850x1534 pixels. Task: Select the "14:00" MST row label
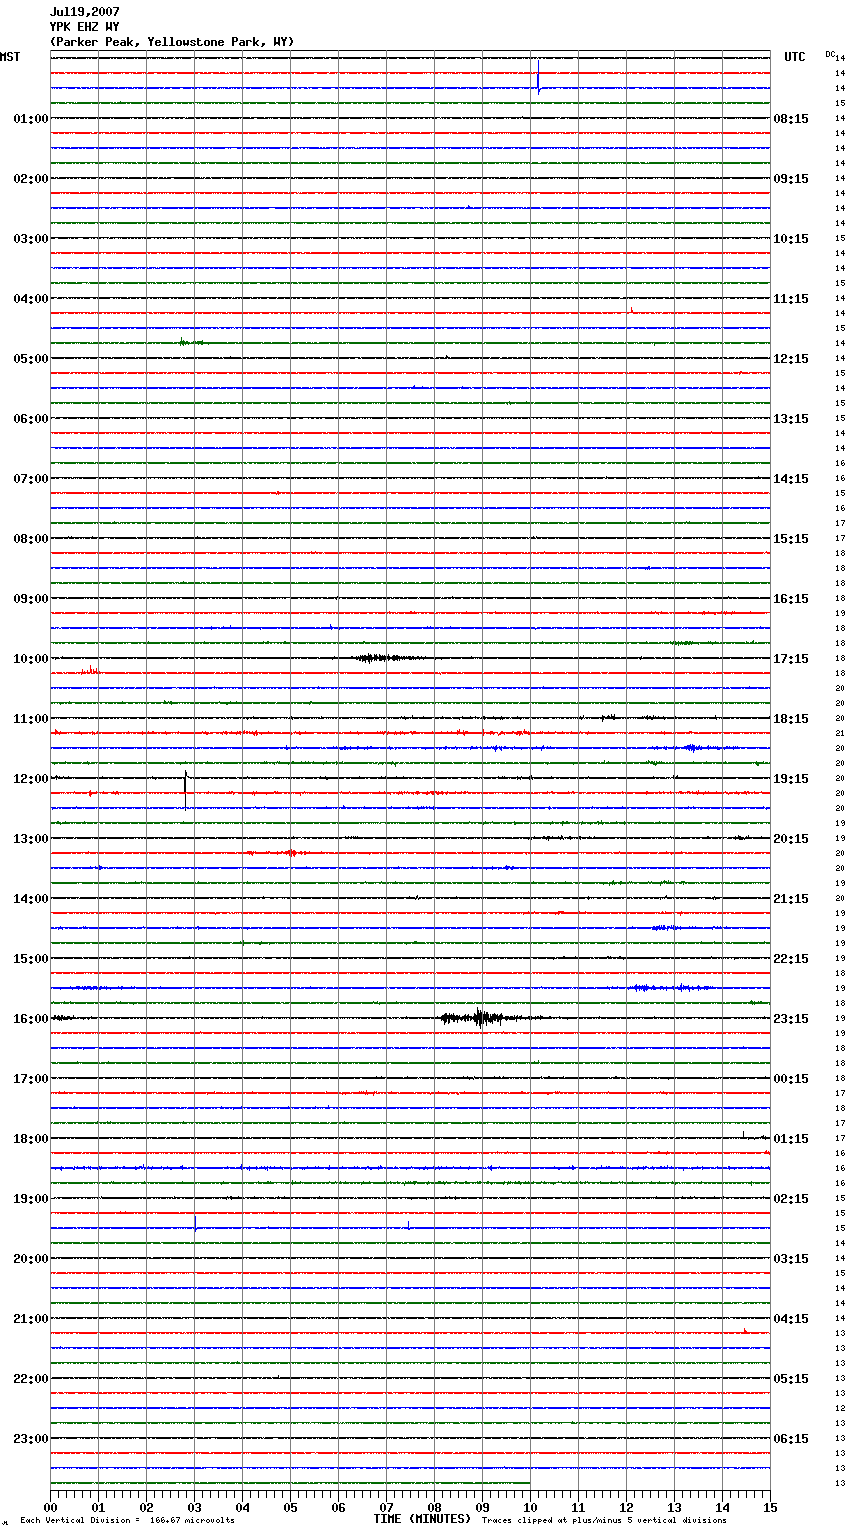tap(31, 899)
